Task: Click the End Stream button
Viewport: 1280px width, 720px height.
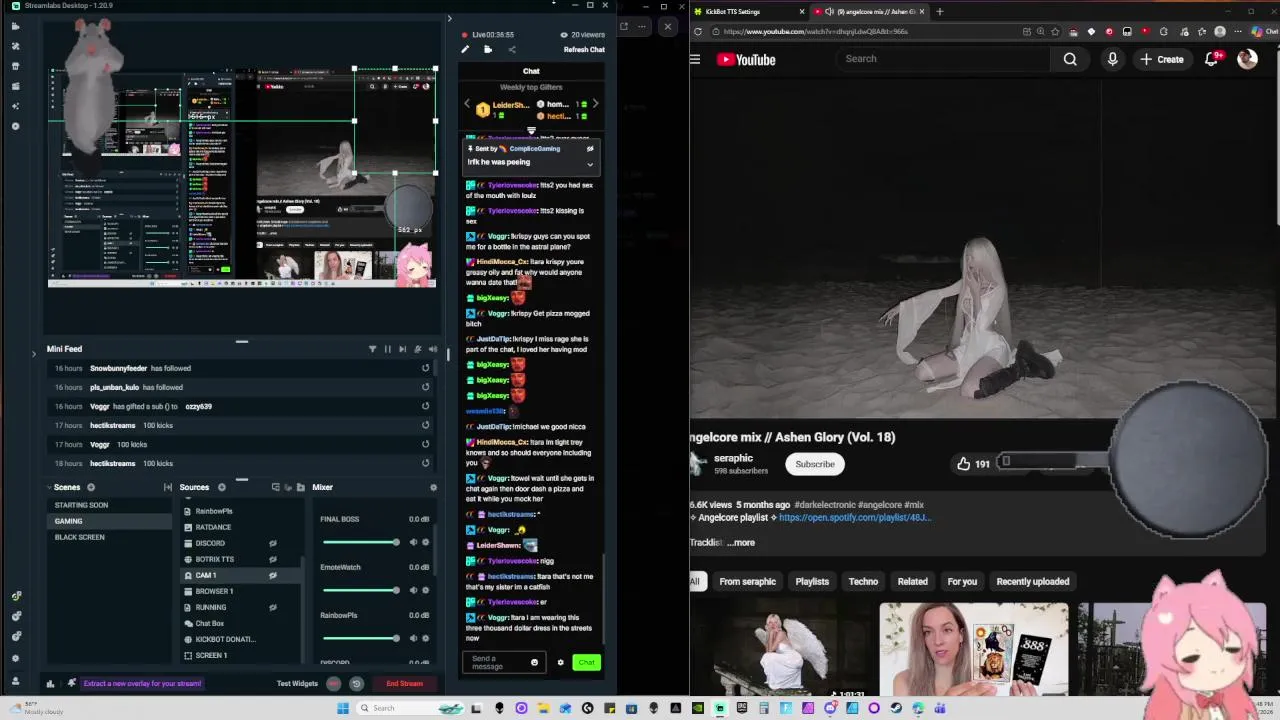Action: pyautogui.click(x=404, y=683)
